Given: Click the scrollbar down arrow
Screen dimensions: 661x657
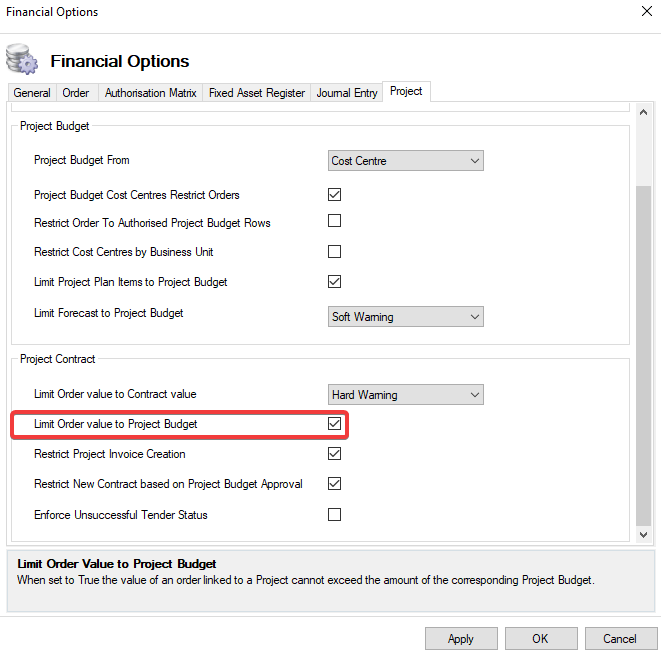Looking at the screenshot, I should (643, 536).
